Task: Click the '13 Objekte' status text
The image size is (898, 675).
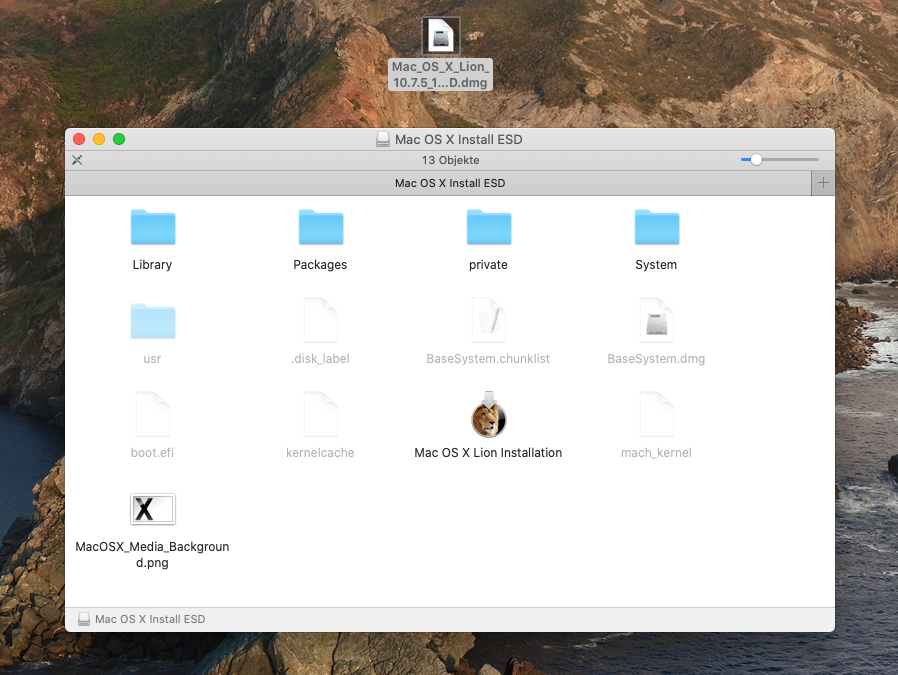Action: coord(450,160)
